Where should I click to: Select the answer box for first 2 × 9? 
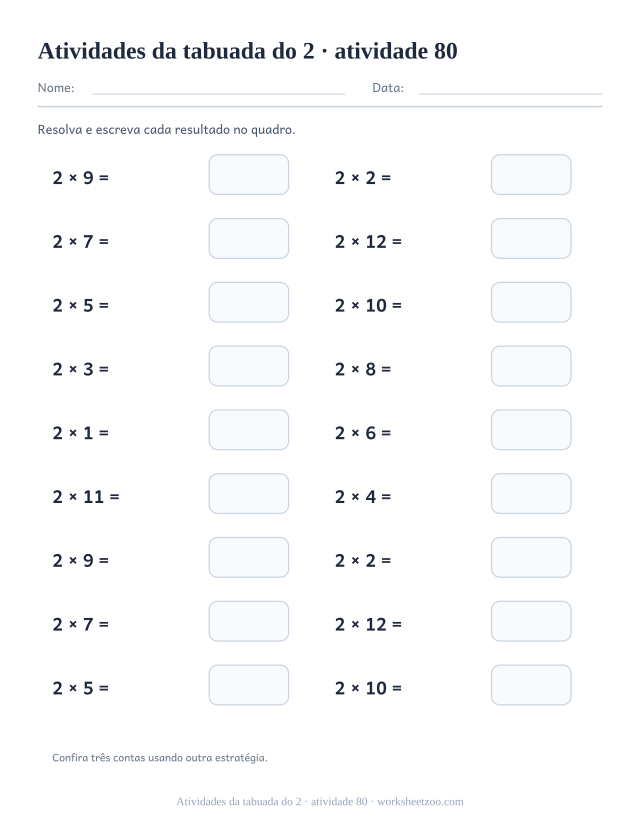[249, 175]
